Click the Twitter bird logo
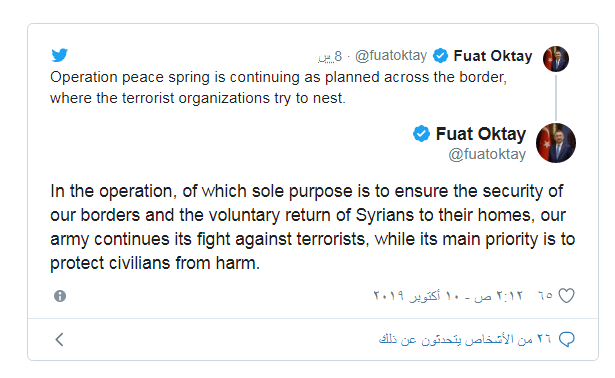This screenshot has height=378, width=615. point(60,55)
